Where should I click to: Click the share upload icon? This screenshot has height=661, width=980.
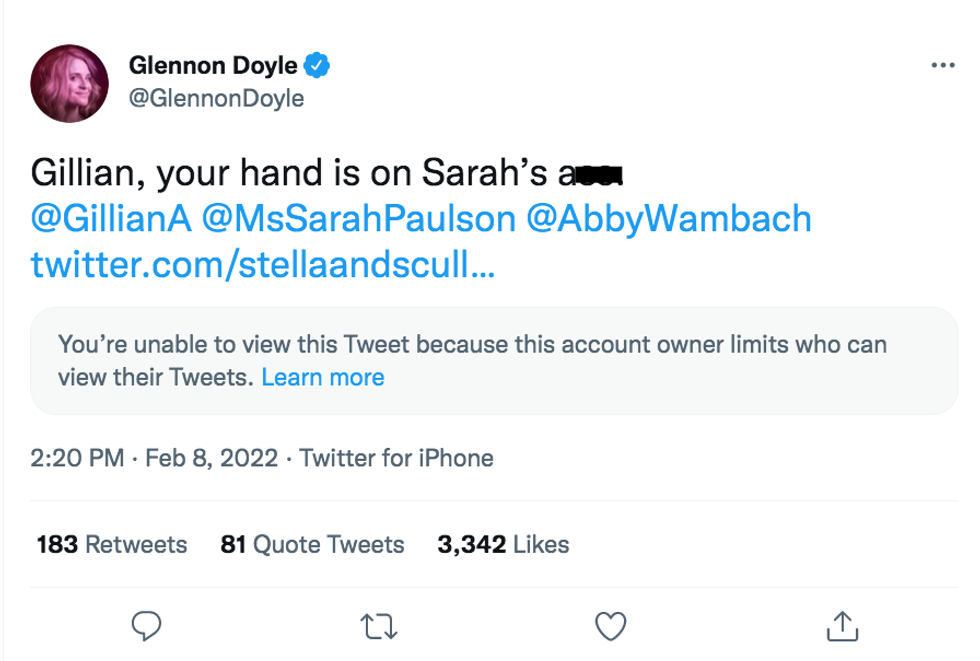(x=842, y=626)
